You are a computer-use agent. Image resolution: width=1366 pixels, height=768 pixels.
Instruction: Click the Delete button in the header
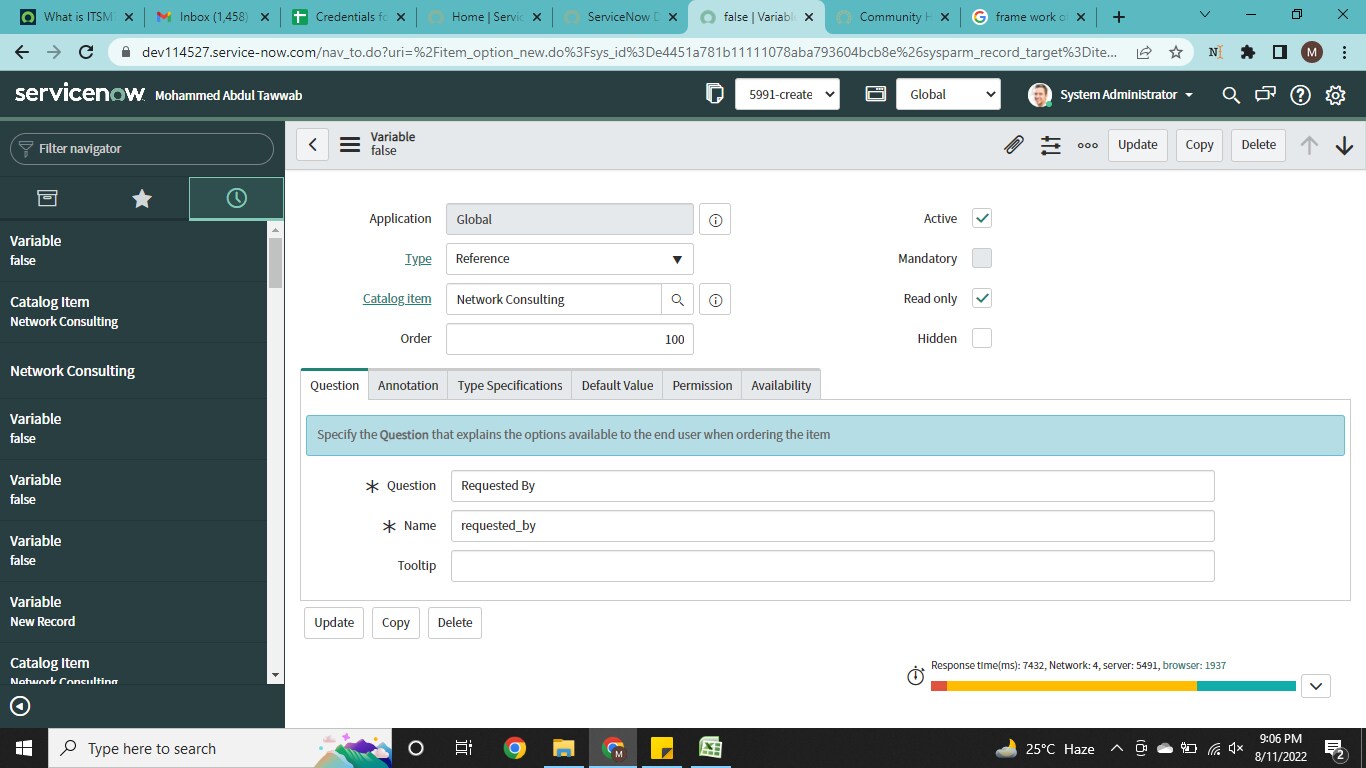pyautogui.click(x=1258, y=145)
